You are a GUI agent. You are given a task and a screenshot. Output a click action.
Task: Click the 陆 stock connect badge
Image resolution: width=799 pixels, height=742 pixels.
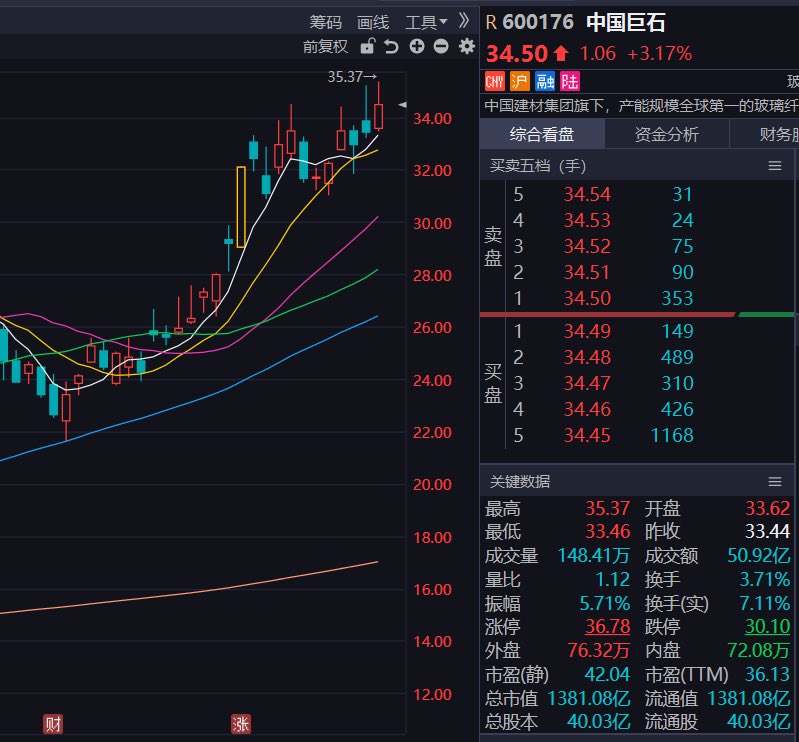click(x=570, y=82)
